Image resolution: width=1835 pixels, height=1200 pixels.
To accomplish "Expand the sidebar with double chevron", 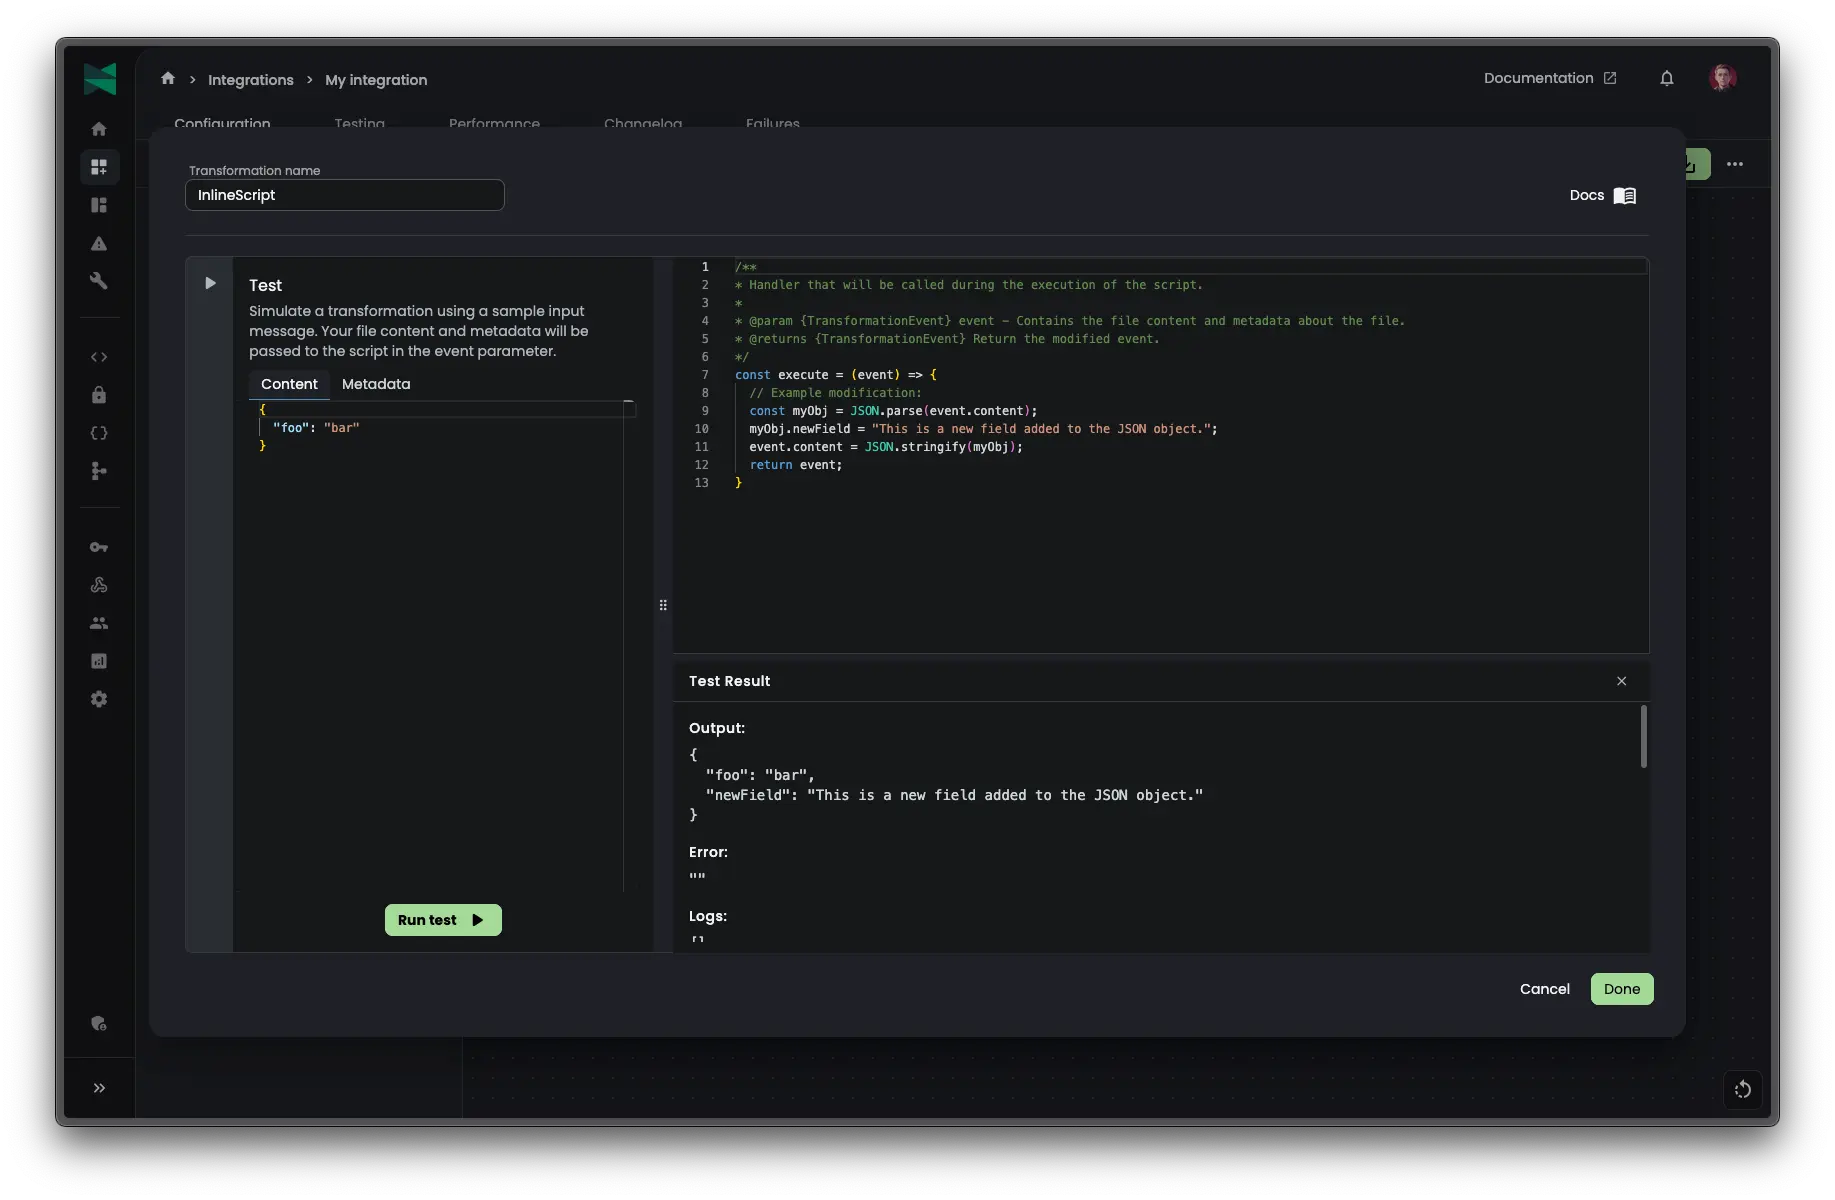I will point(99,1088).
